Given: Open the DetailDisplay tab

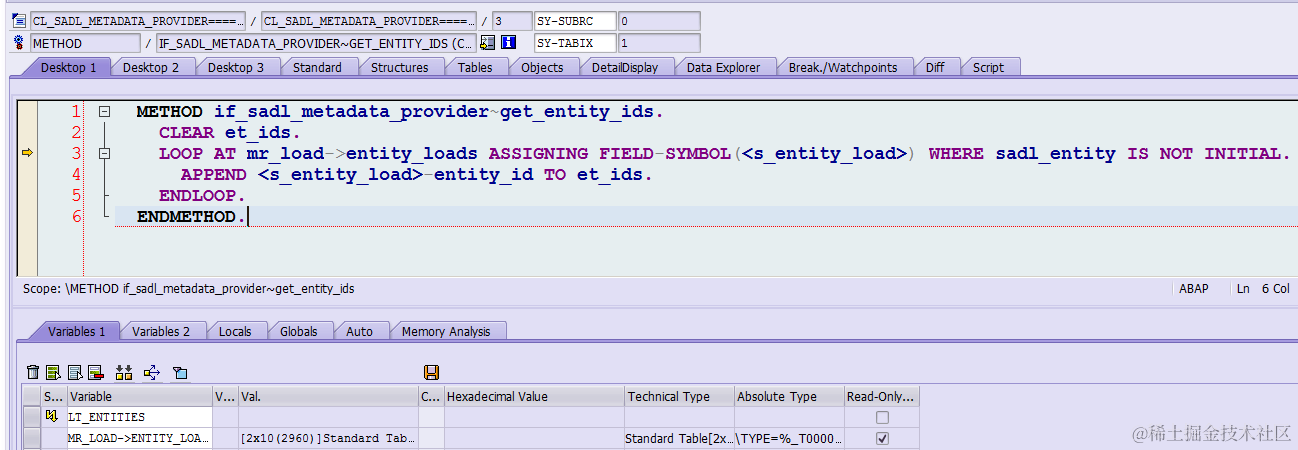Looking at the screenshot, I should (625, 67).
